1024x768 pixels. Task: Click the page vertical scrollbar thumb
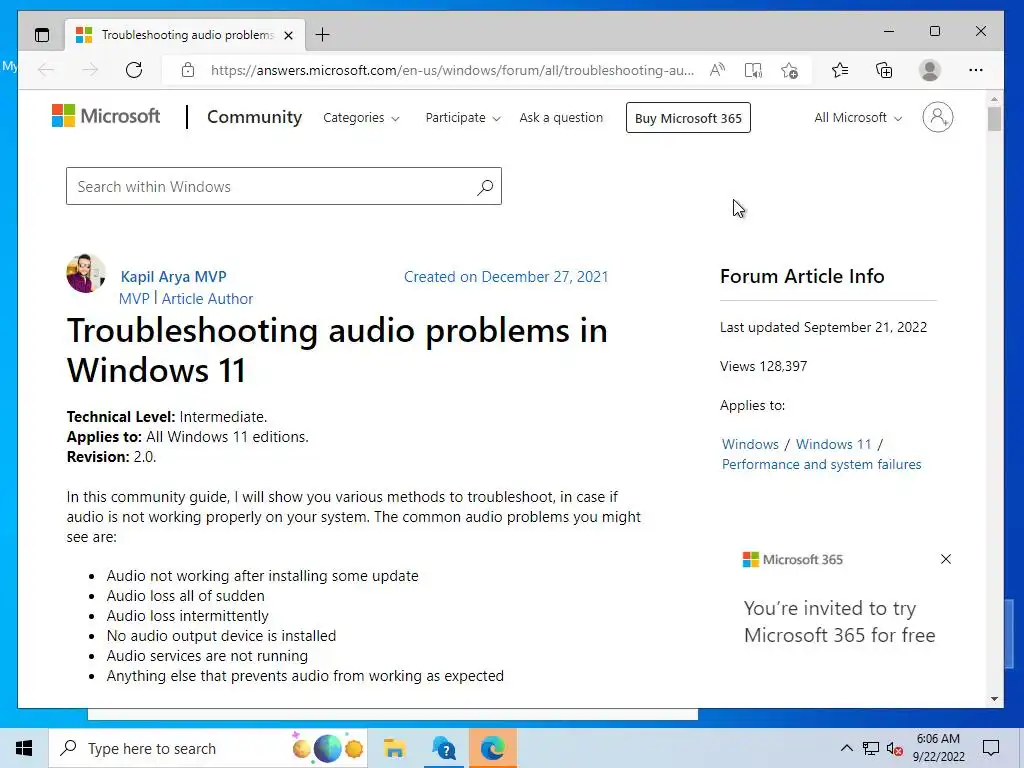click(x=994, y=119)
